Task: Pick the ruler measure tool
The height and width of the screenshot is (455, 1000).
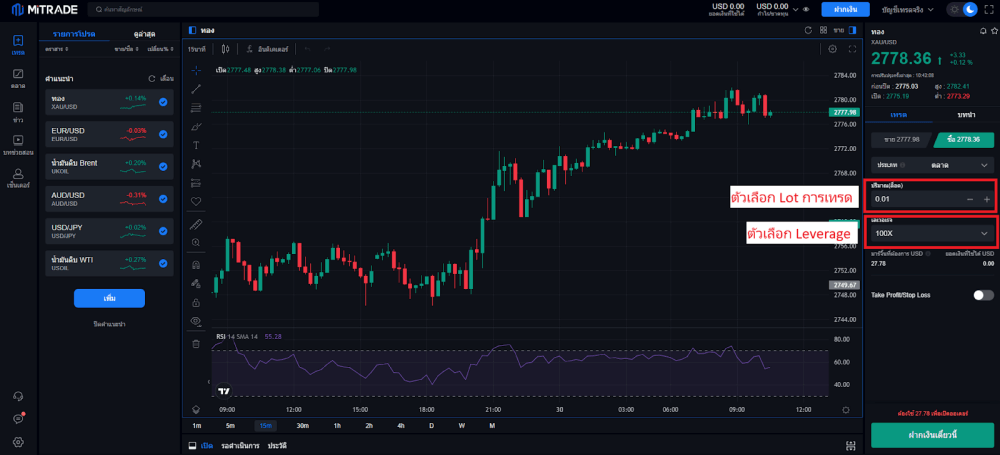Action: coord(196,223)
